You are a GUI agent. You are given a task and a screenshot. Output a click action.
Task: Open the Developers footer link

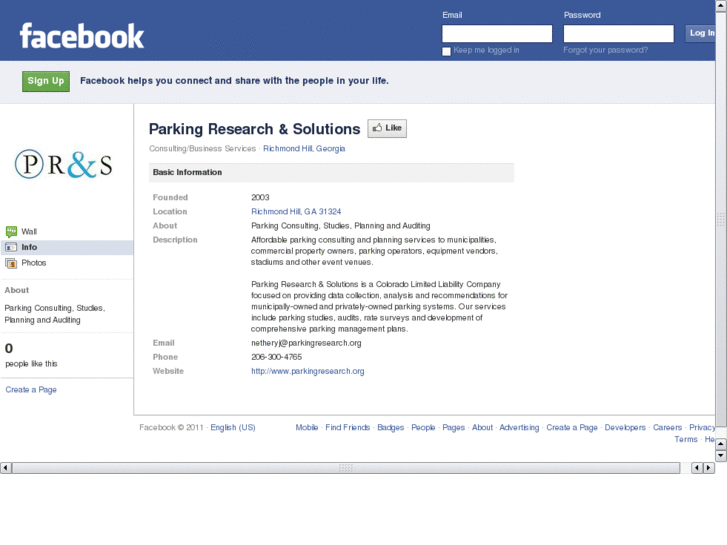(x=625, y=427)
